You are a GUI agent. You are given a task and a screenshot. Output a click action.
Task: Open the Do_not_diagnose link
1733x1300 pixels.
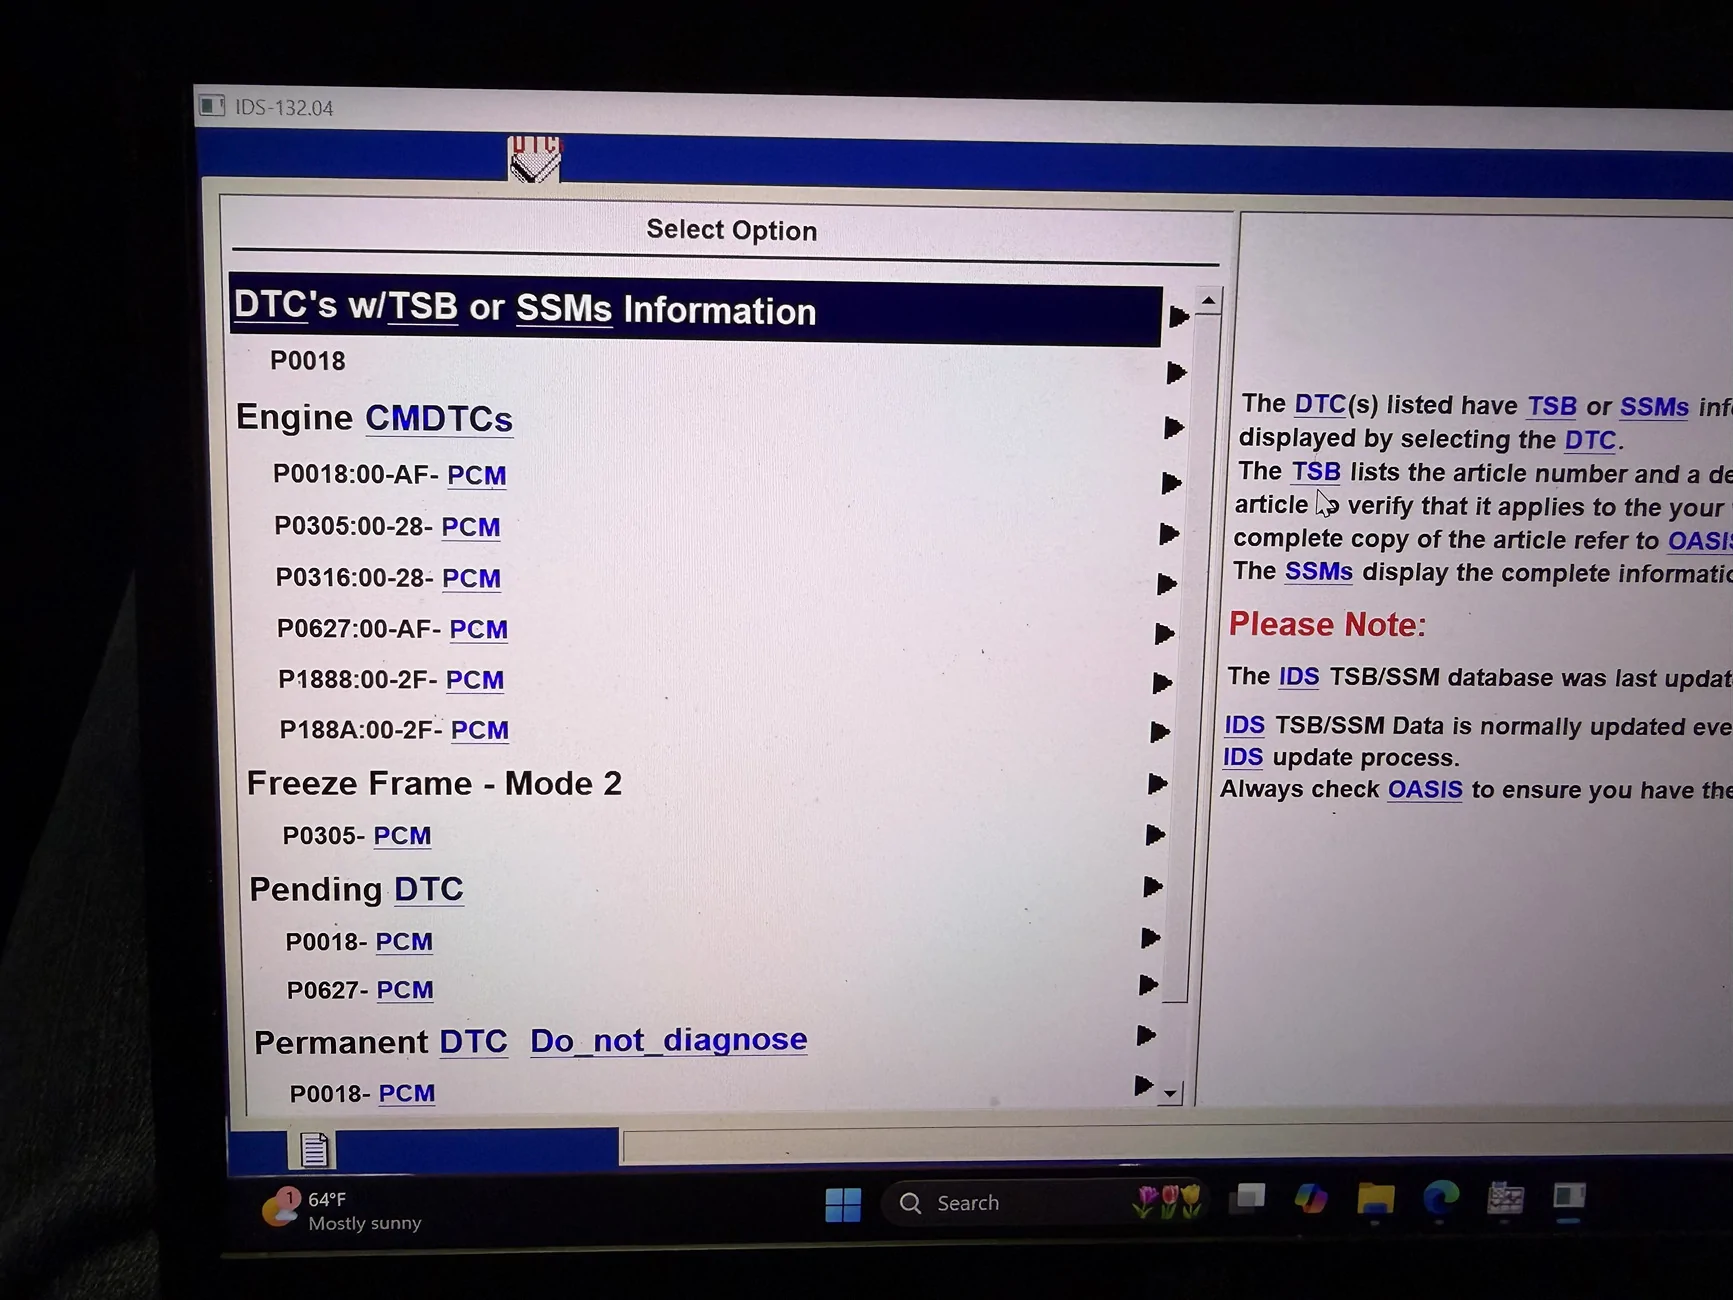(669, 1040)
